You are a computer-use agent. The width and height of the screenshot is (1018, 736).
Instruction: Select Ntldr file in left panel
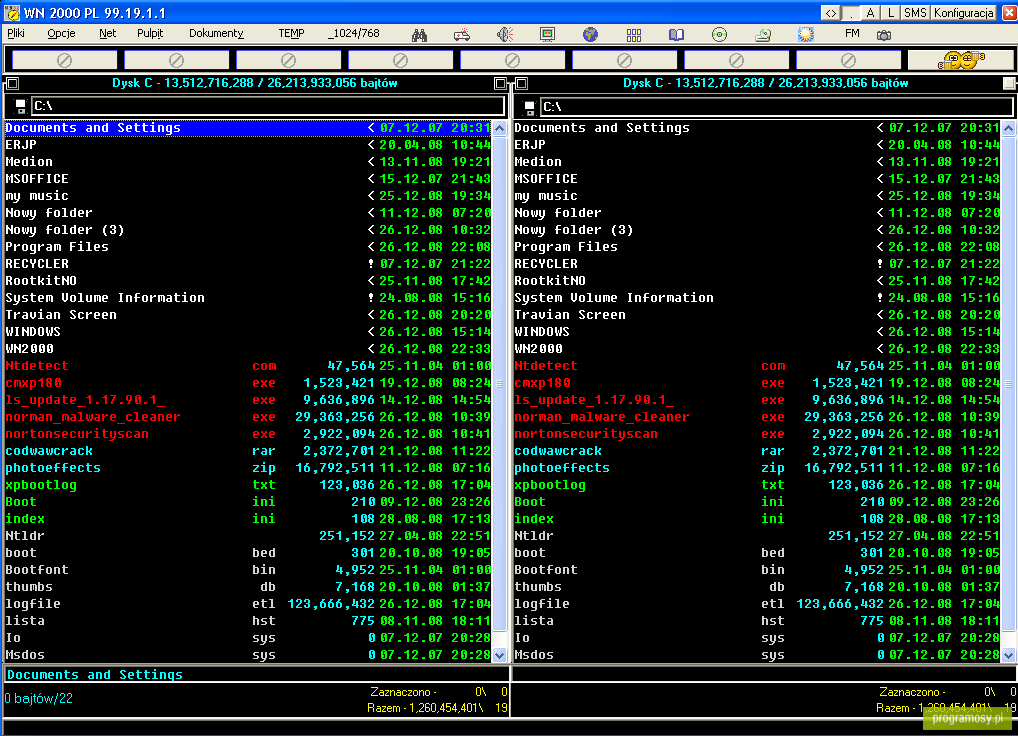248,535
